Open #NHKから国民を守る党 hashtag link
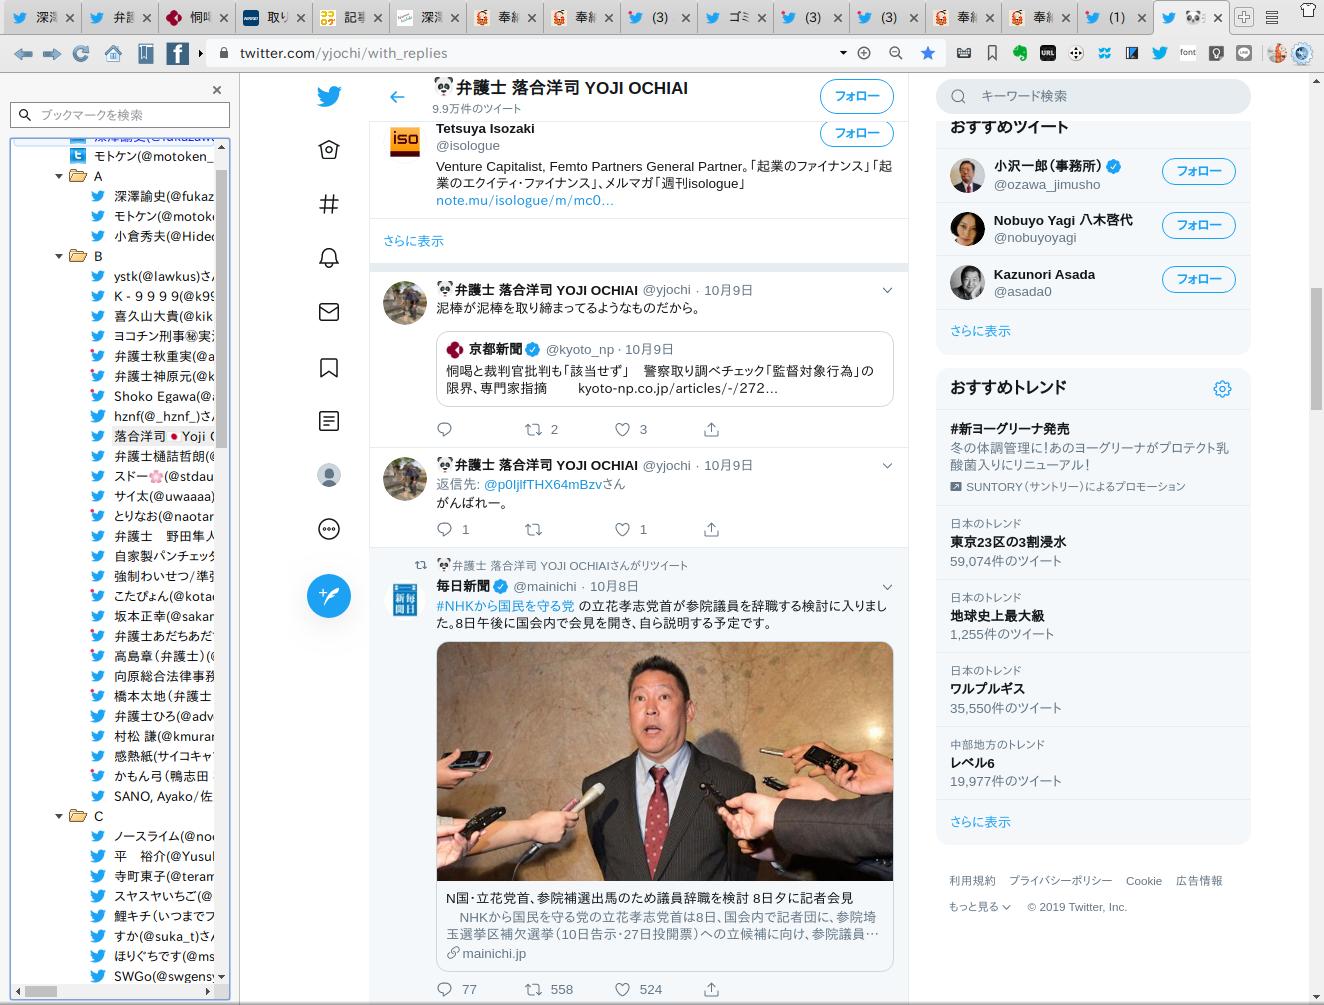1324x1005 pixels. [x=505, y=606]
